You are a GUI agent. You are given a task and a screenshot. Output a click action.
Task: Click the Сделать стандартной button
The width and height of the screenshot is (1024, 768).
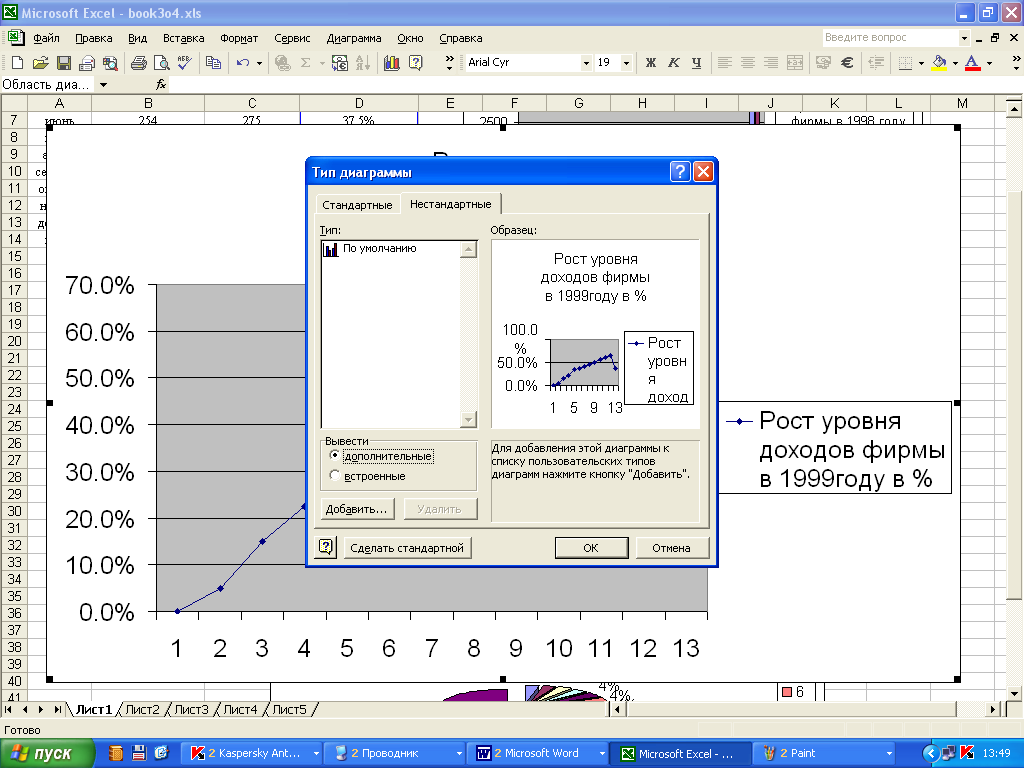[x=407, y=547]
